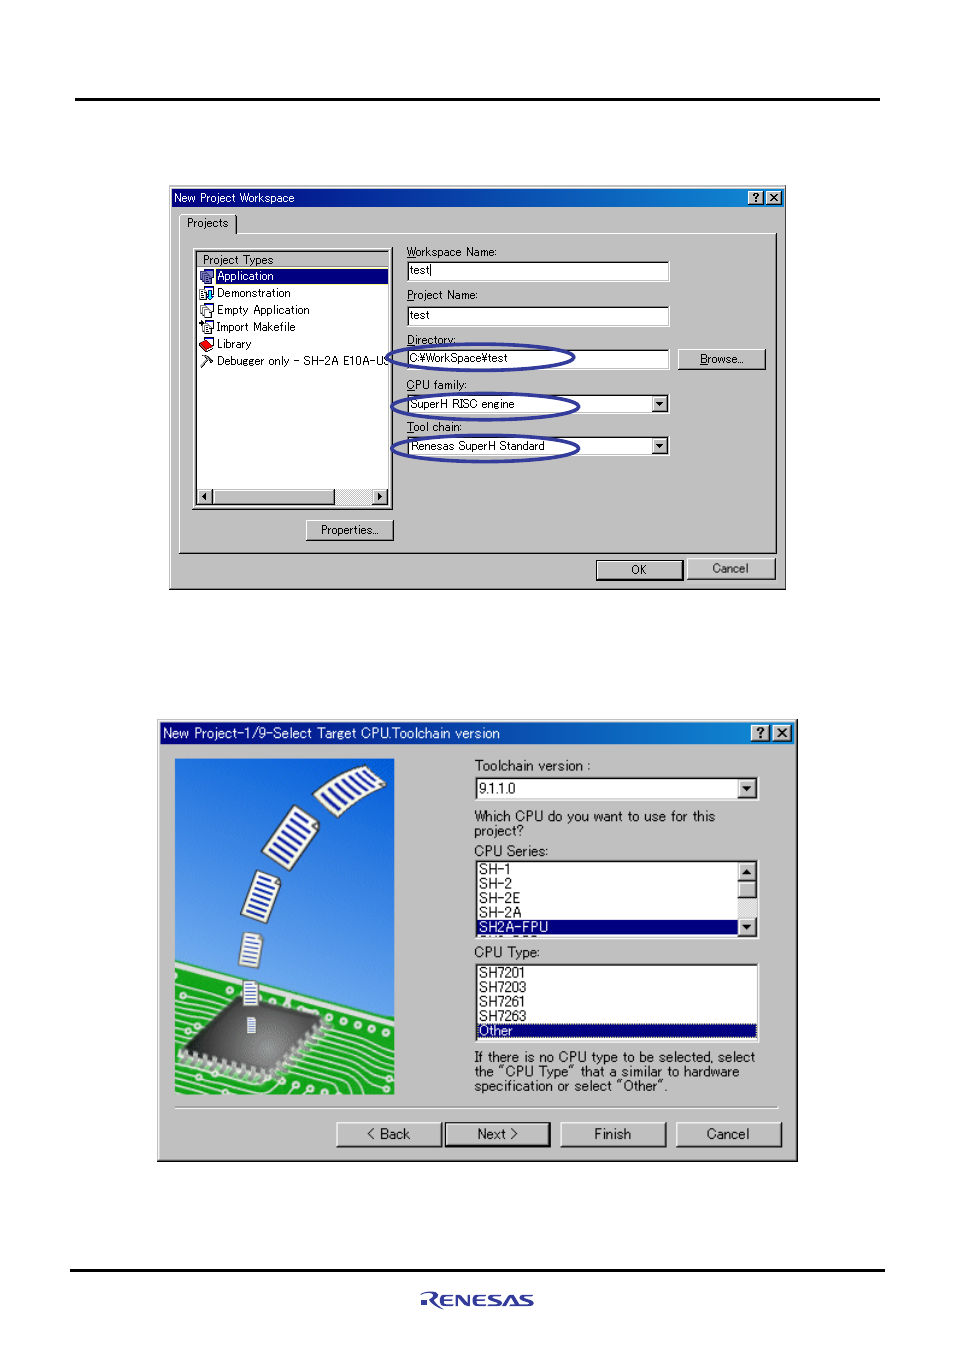954x1350 pixels.
Task: Choose SH7201 CPU Type
Action: [616, 973]
